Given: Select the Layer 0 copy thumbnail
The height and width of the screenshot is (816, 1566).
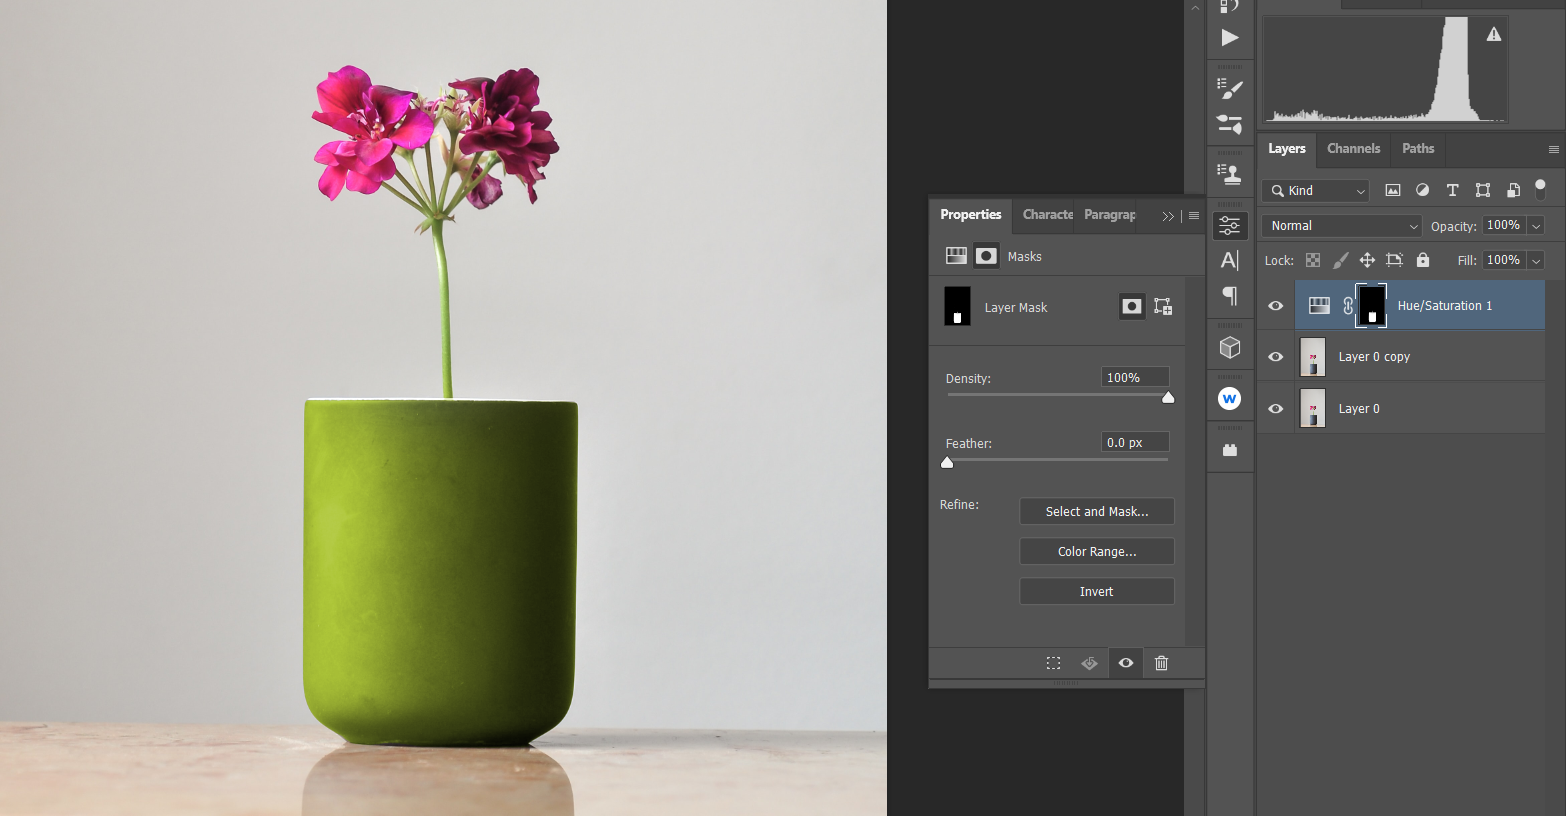Looking at the screenshot, I should coord(1313,357).
